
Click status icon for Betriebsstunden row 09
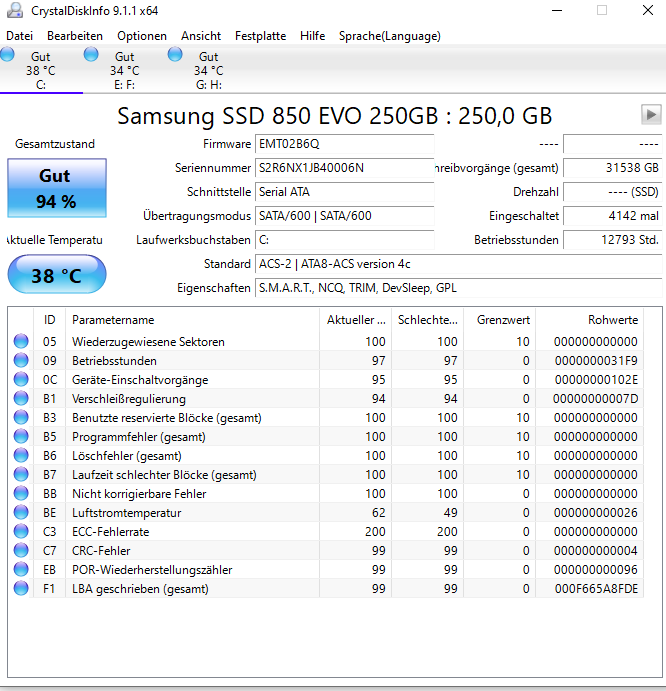pos(21,360)
